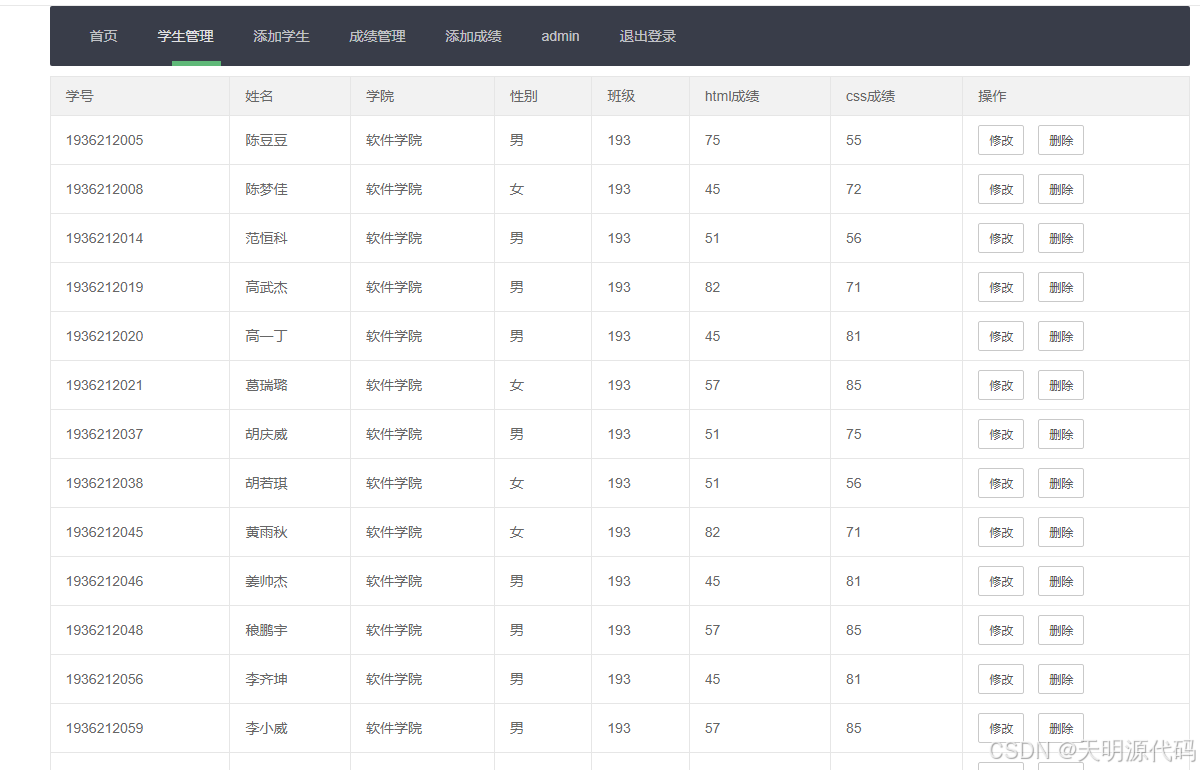
Task: Select student ID 1936212019
Action: point(105,287)
